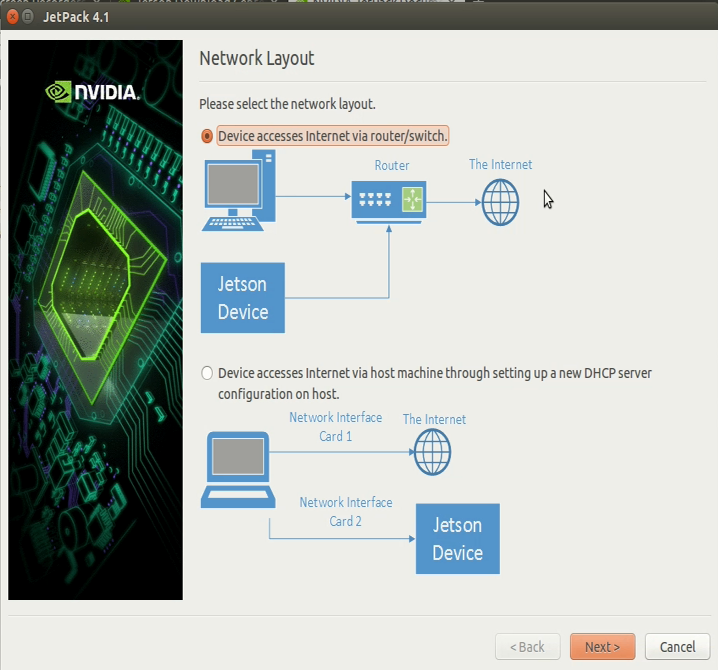
Task: Click the 'Network Layout' heading
Action: click(257, 58)
